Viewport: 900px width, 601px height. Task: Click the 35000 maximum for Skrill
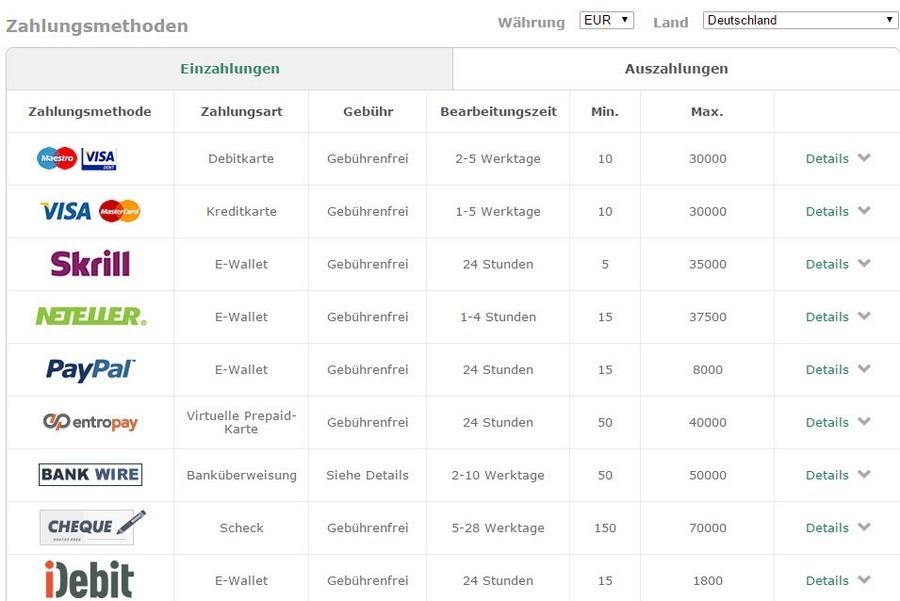click(708, 264)
